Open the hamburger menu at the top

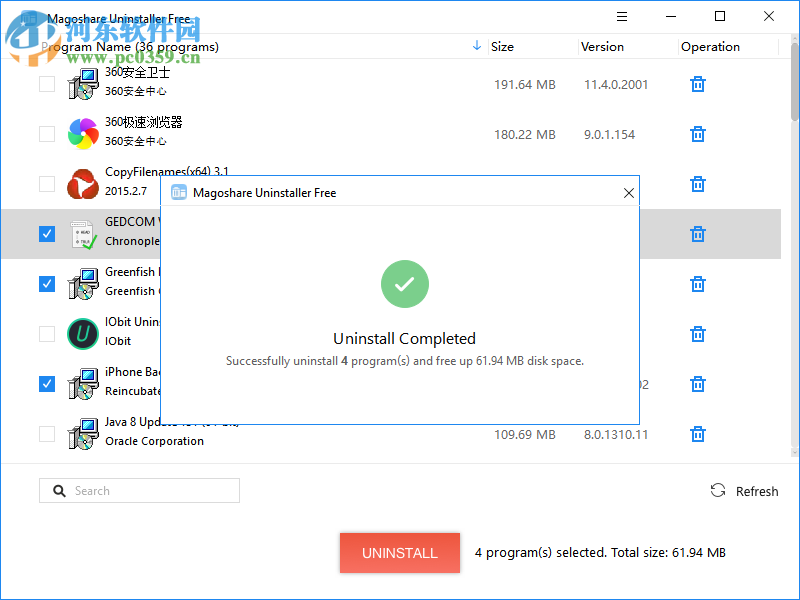point(621,16)
